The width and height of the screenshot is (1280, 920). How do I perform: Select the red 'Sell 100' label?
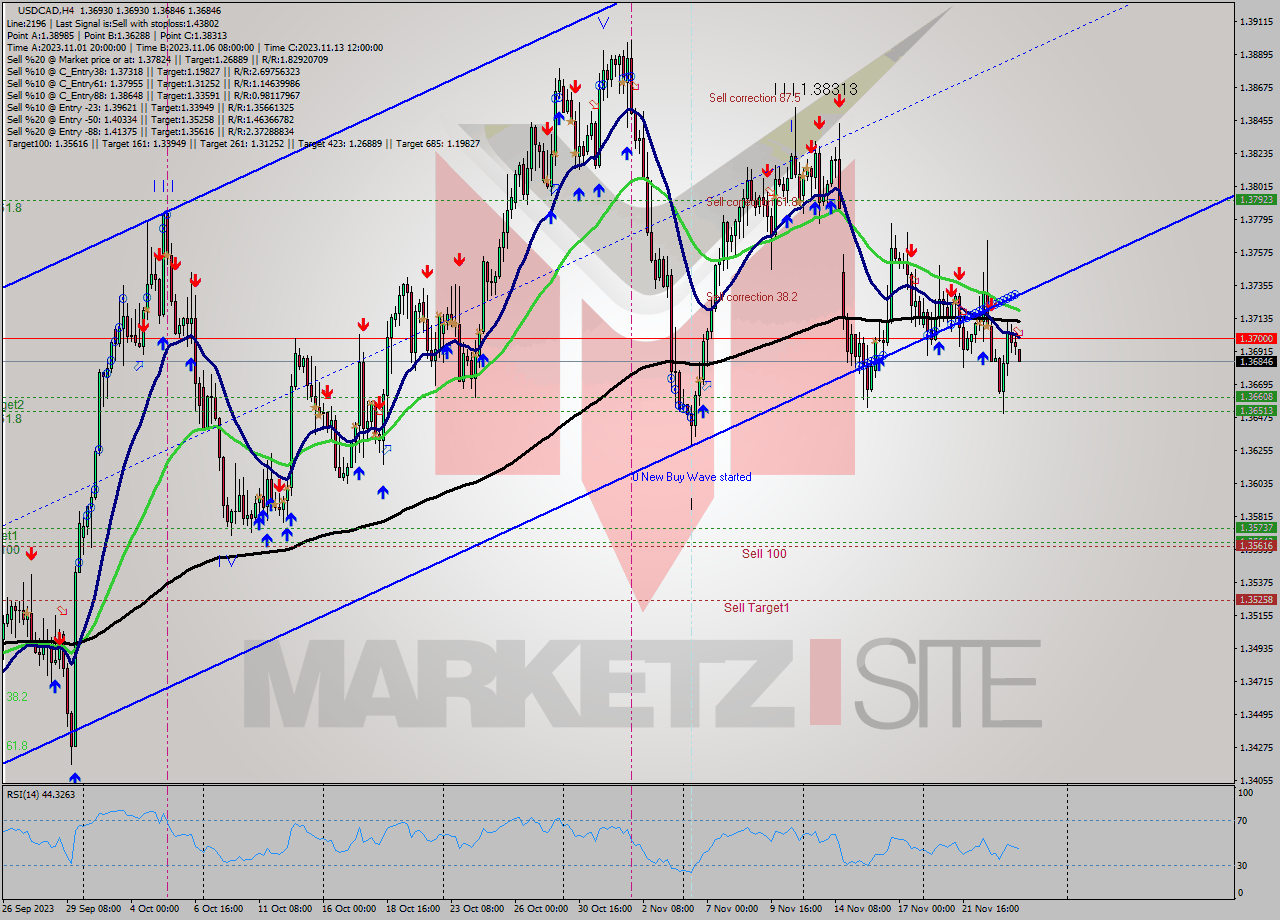click(764, 553)
